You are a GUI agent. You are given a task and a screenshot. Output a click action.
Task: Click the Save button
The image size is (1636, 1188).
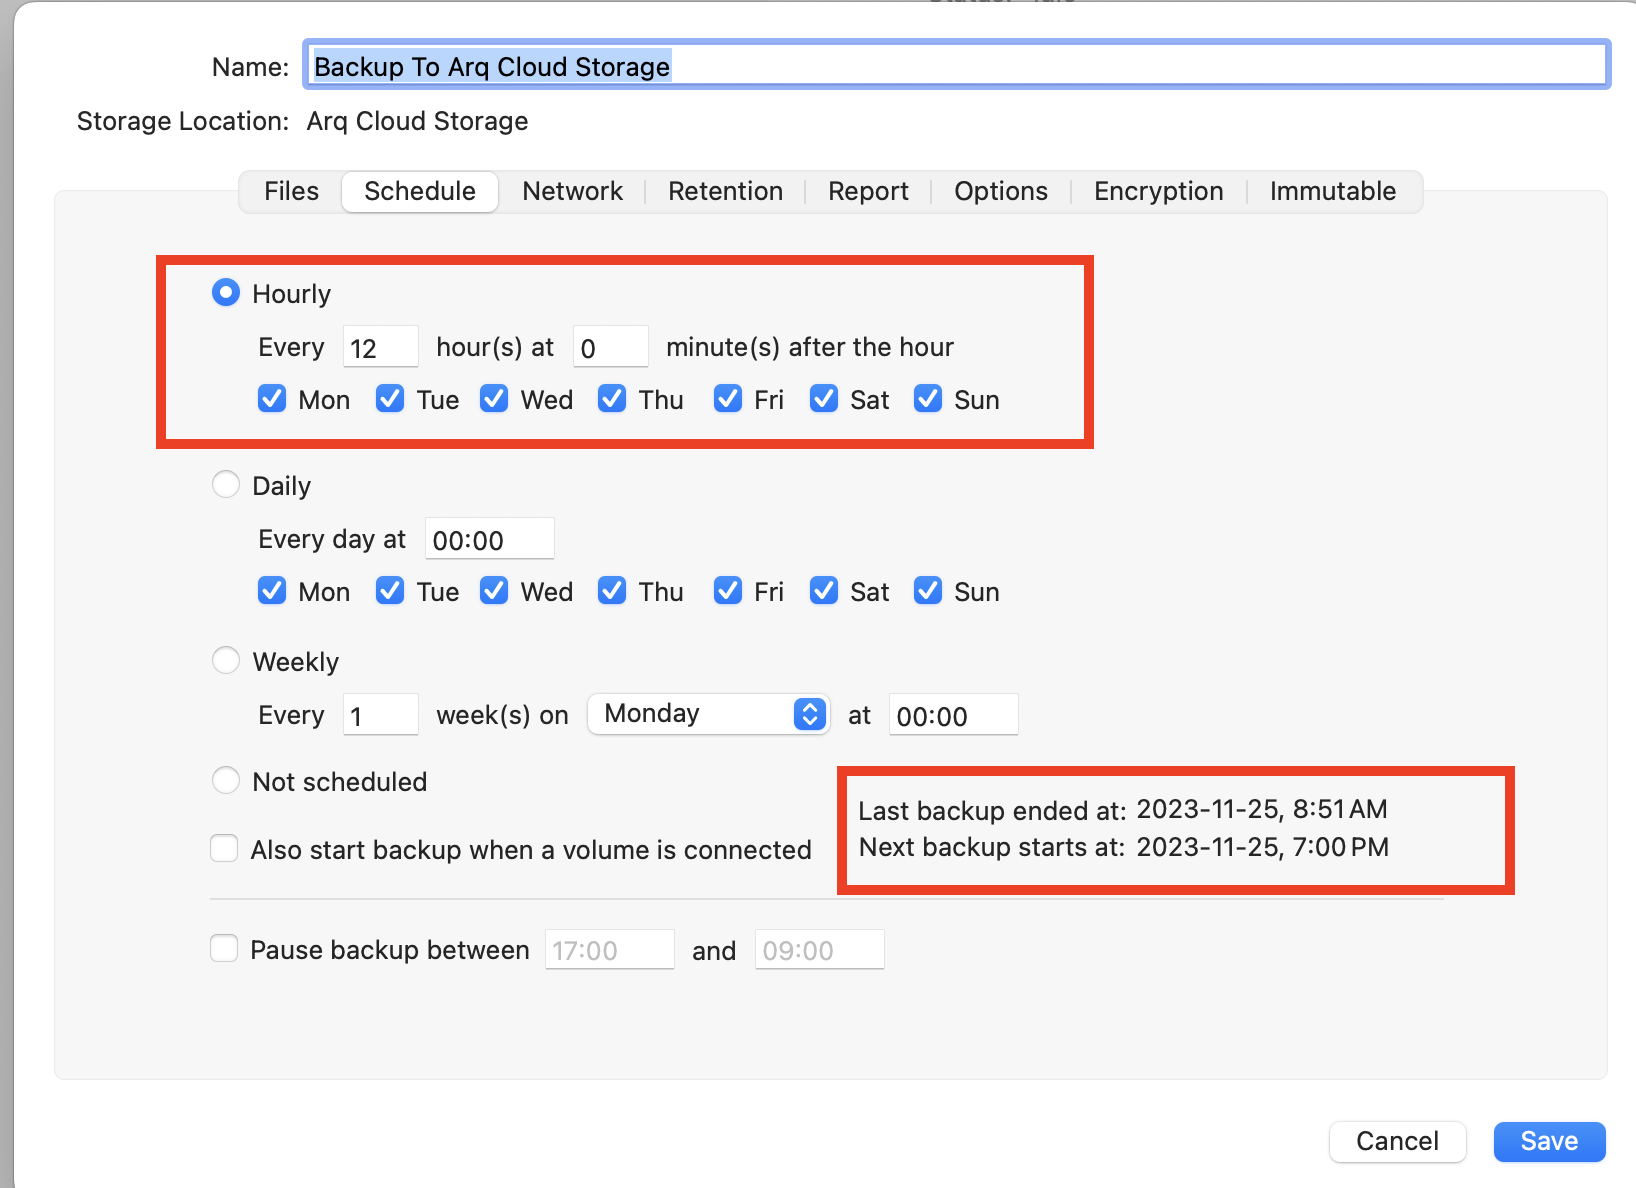tap(1549, 1141)
